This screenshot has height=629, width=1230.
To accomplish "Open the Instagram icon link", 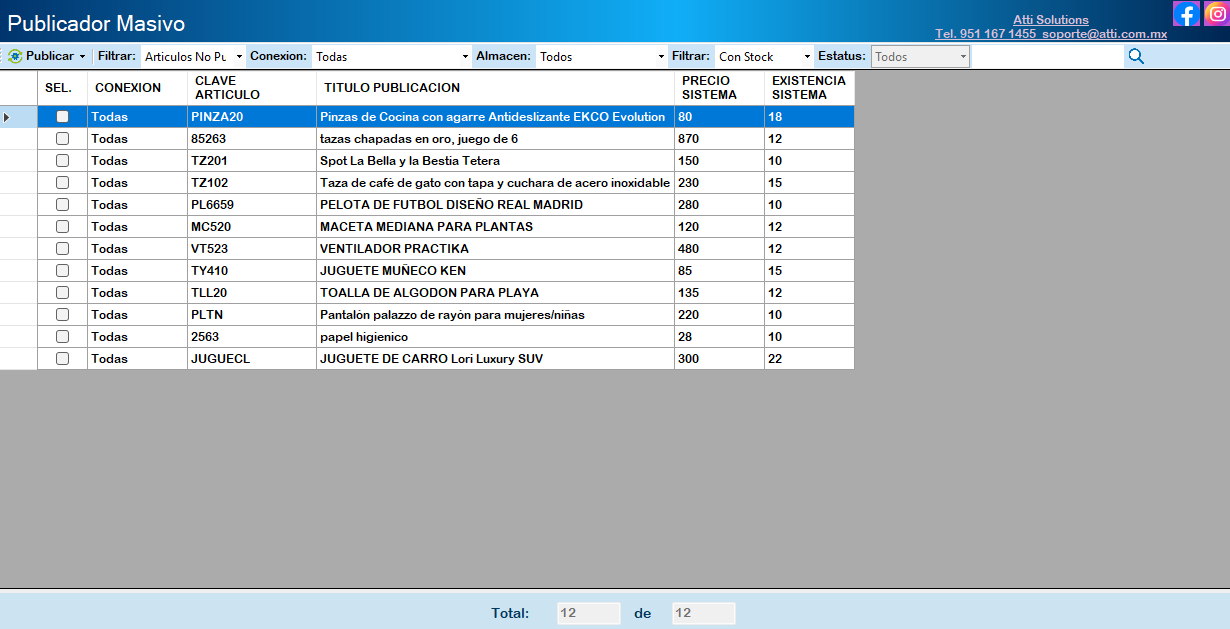I will pyautogui.click(x=1216, y=14).
